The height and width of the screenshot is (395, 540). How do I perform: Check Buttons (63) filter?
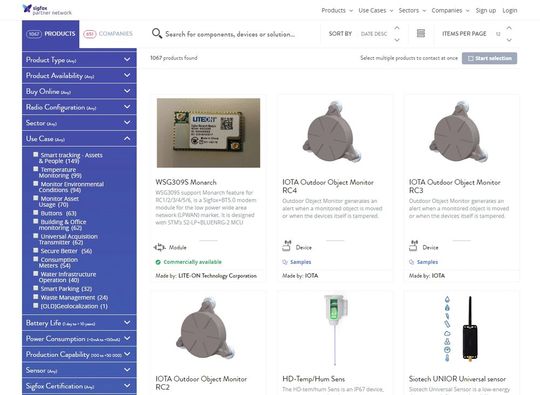click(35, 212)
